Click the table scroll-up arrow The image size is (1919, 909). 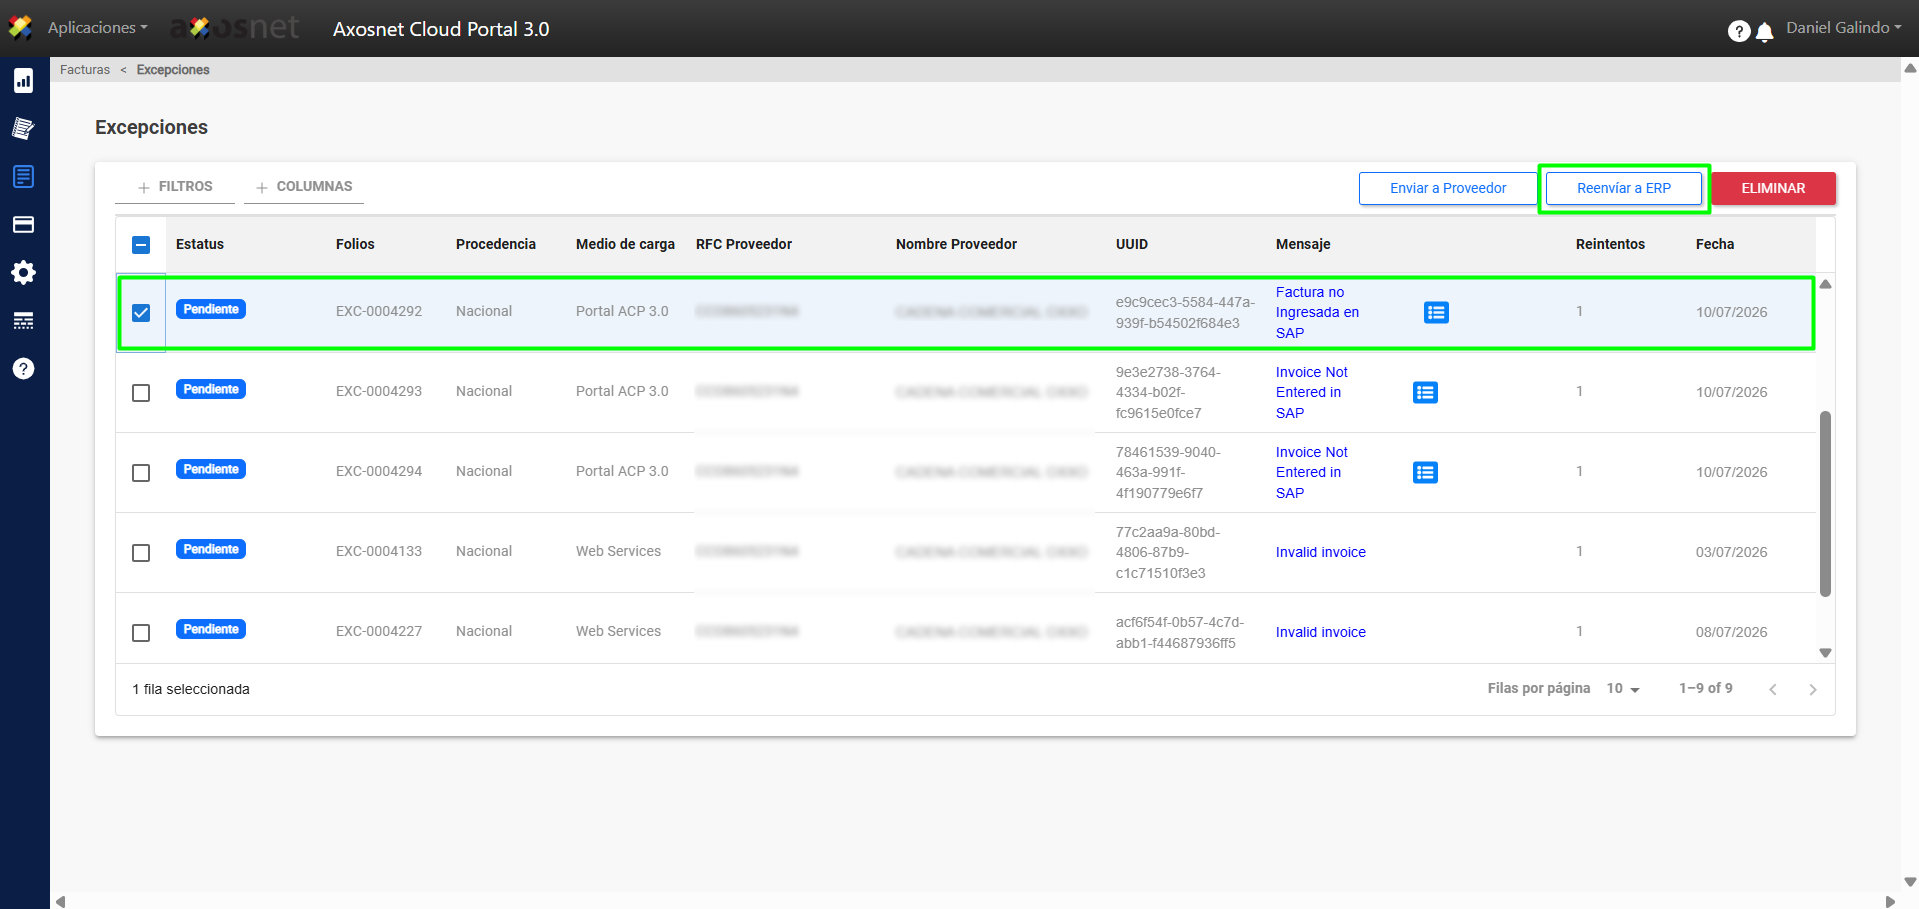[x=1825, y=284]
